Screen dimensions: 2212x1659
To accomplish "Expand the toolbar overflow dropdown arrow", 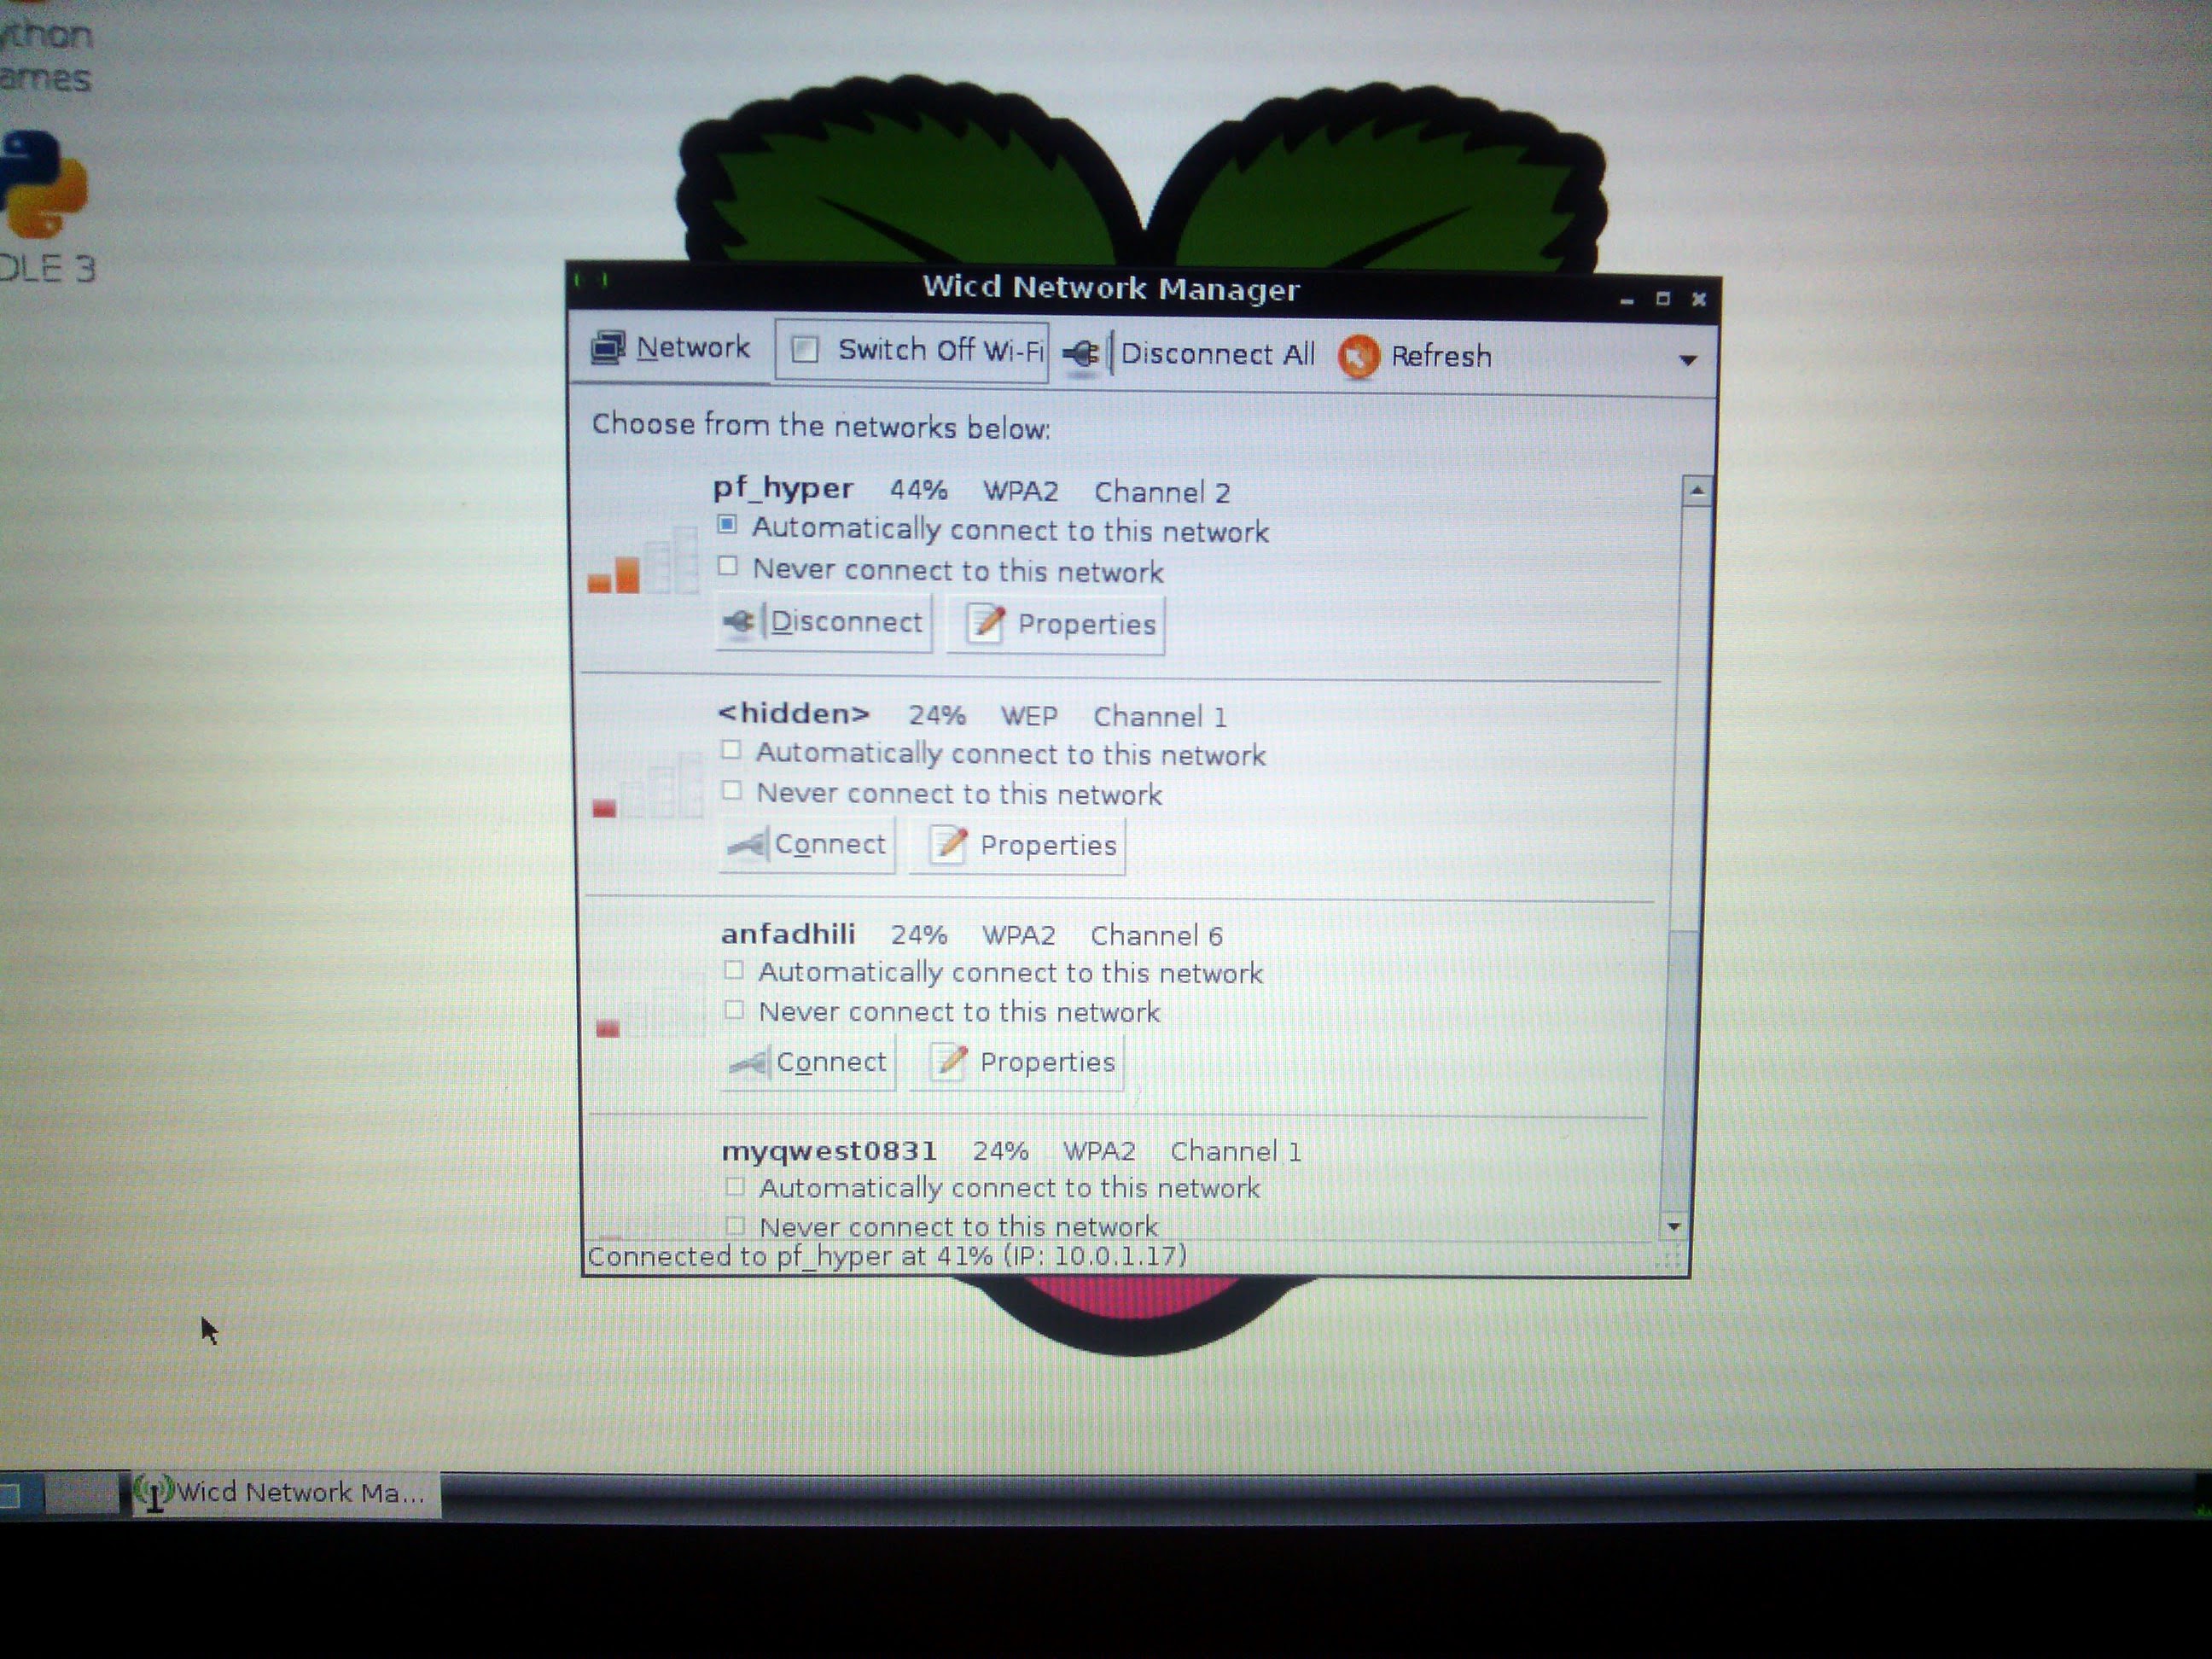I will [x=1687, y=360].
